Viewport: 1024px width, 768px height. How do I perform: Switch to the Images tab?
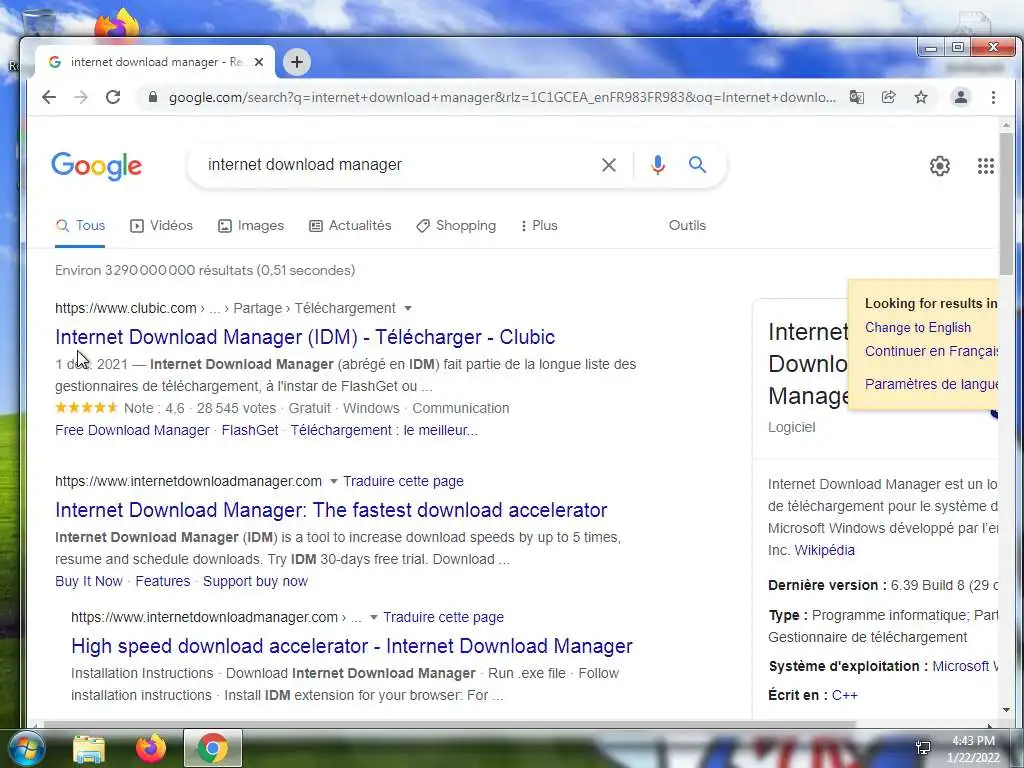coord(251,226)
